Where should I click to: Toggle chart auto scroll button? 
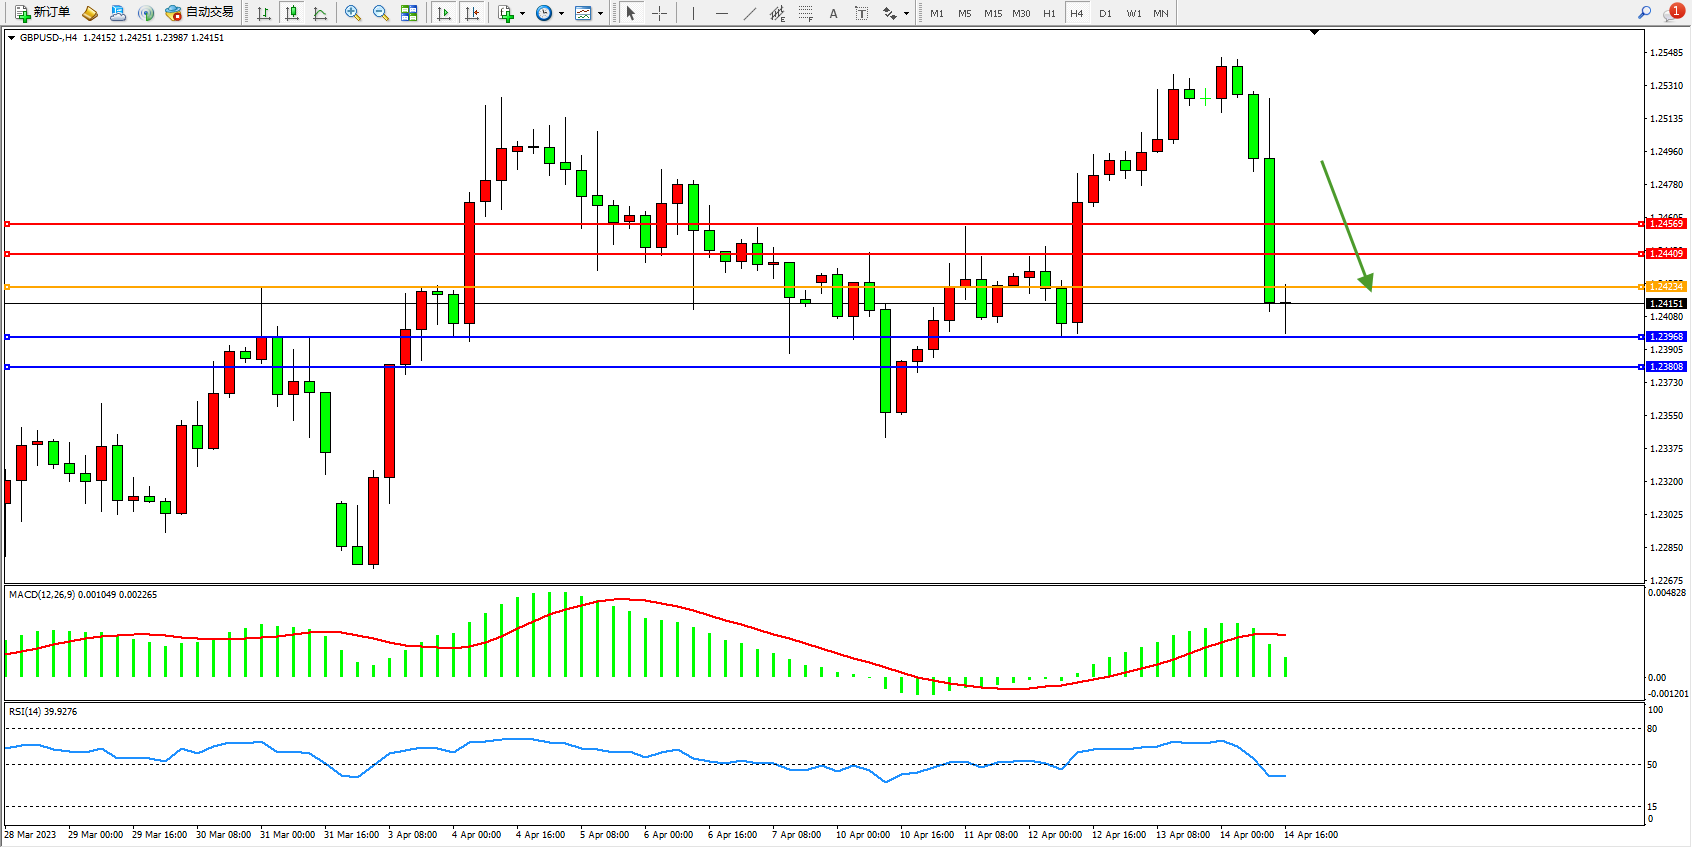tap(444, 13)
